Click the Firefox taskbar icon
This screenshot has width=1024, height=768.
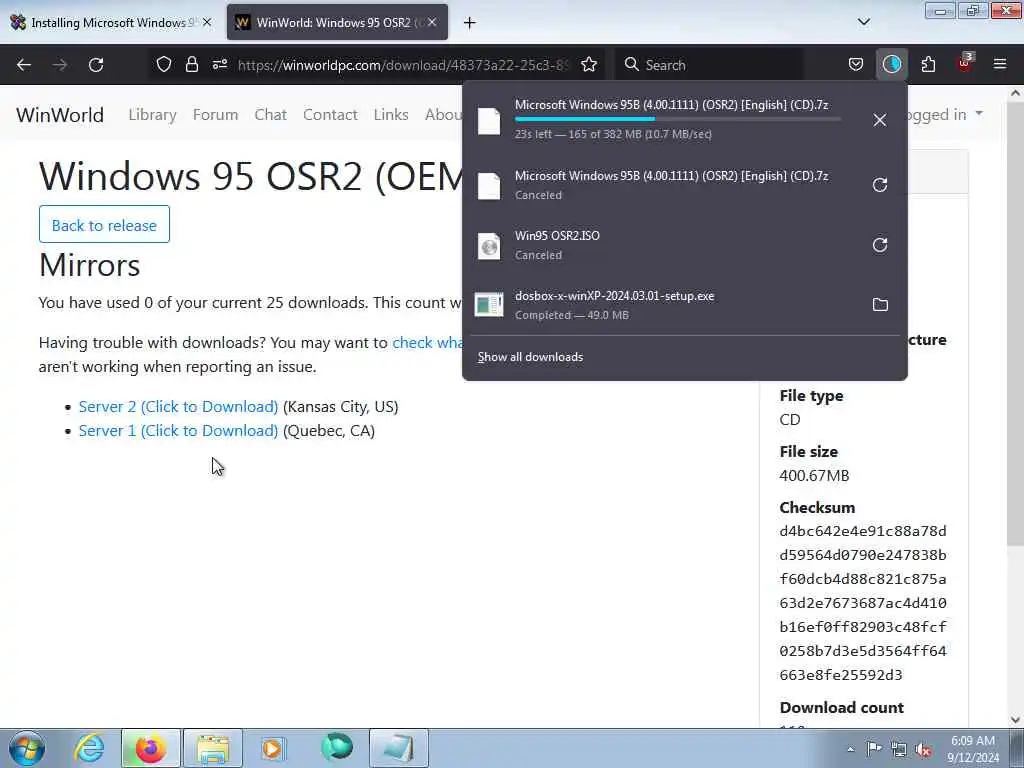click(x=151, y=748)
